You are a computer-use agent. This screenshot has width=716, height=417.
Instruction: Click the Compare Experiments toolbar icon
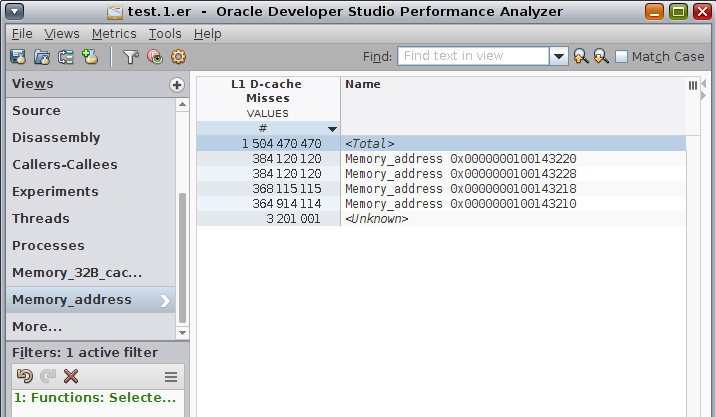(x=66, y=57)
